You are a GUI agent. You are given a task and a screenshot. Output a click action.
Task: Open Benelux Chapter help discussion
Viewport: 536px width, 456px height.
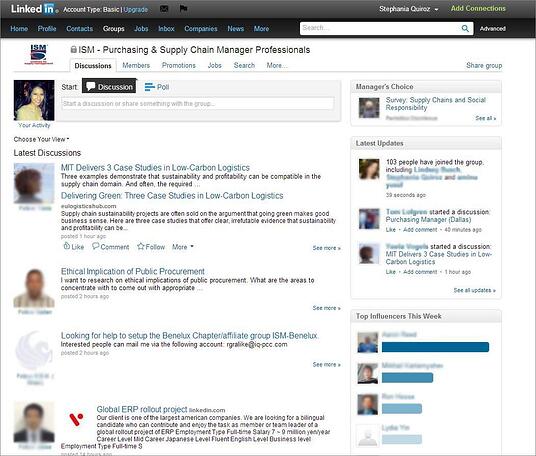pyautogui.click(x=189, y=336)
